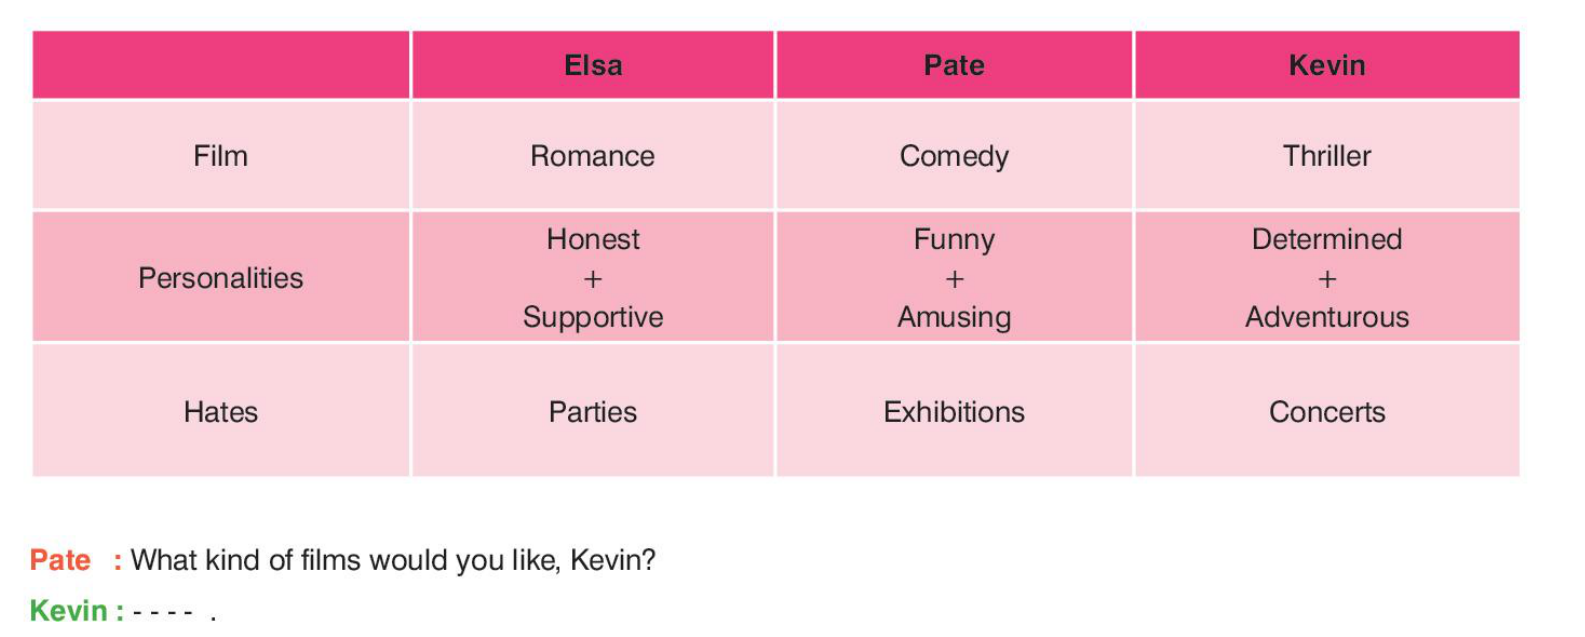Click the Parties cell
The image size is (1585, 637).
(x=593, y=412)
